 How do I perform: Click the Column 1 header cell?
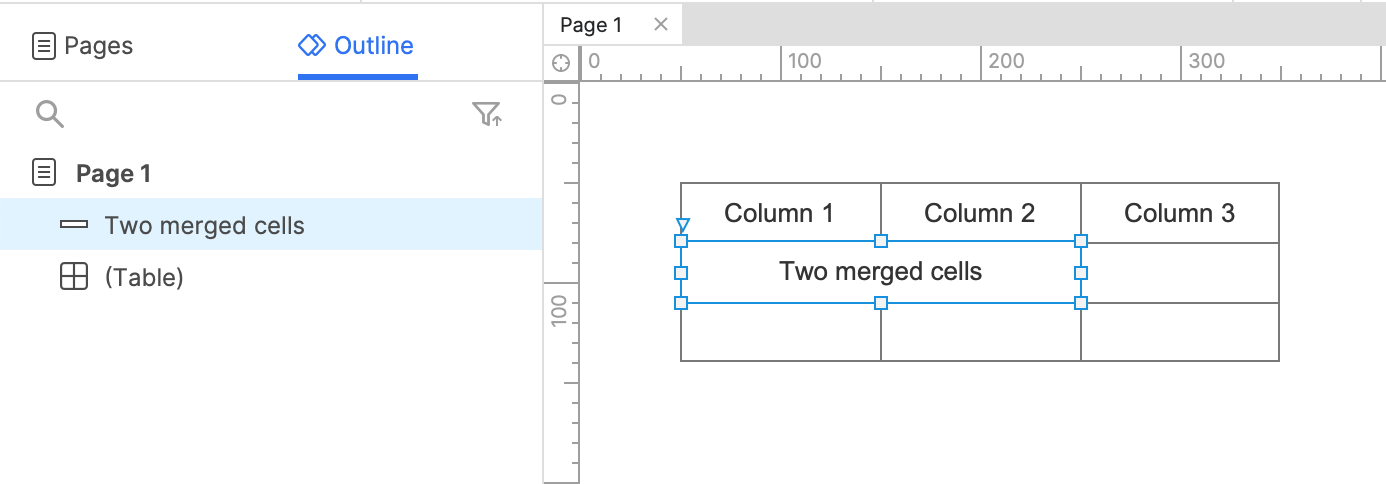click(780, 212)
